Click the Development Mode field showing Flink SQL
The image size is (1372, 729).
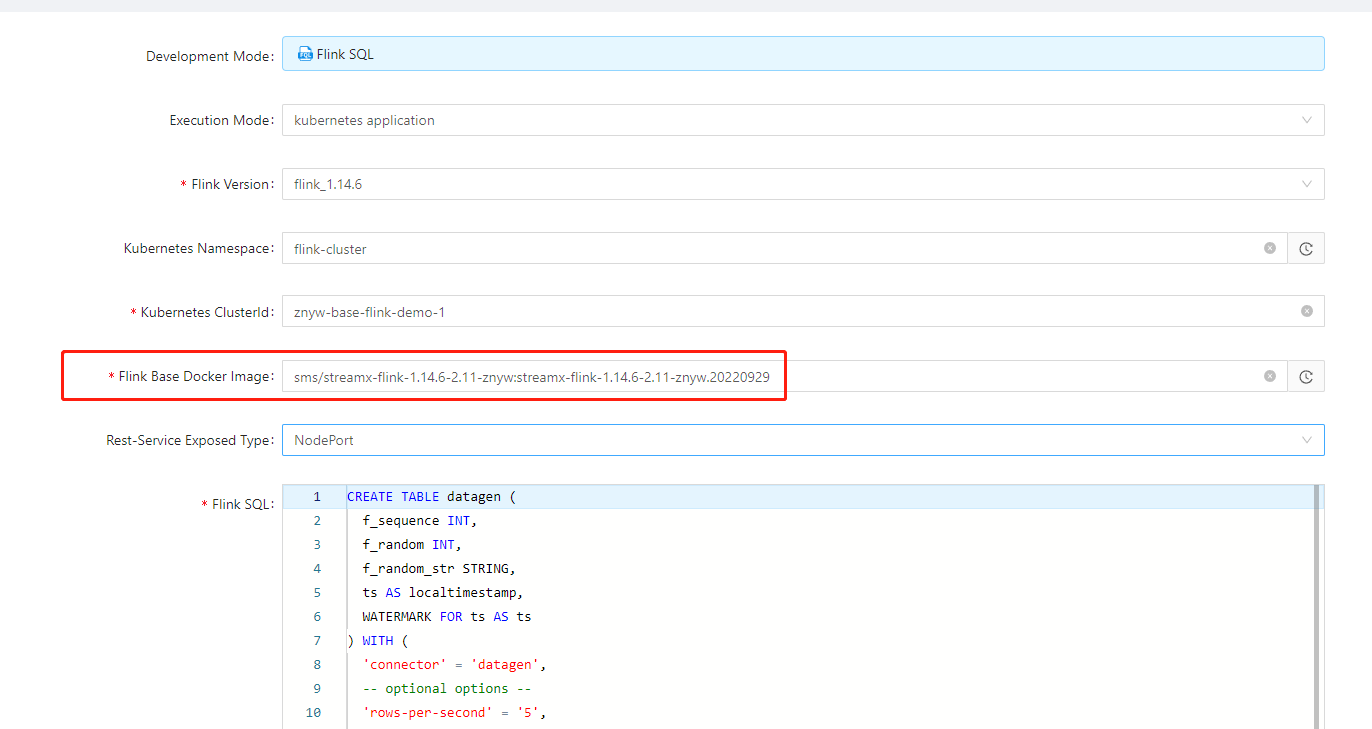coord(700,53)
